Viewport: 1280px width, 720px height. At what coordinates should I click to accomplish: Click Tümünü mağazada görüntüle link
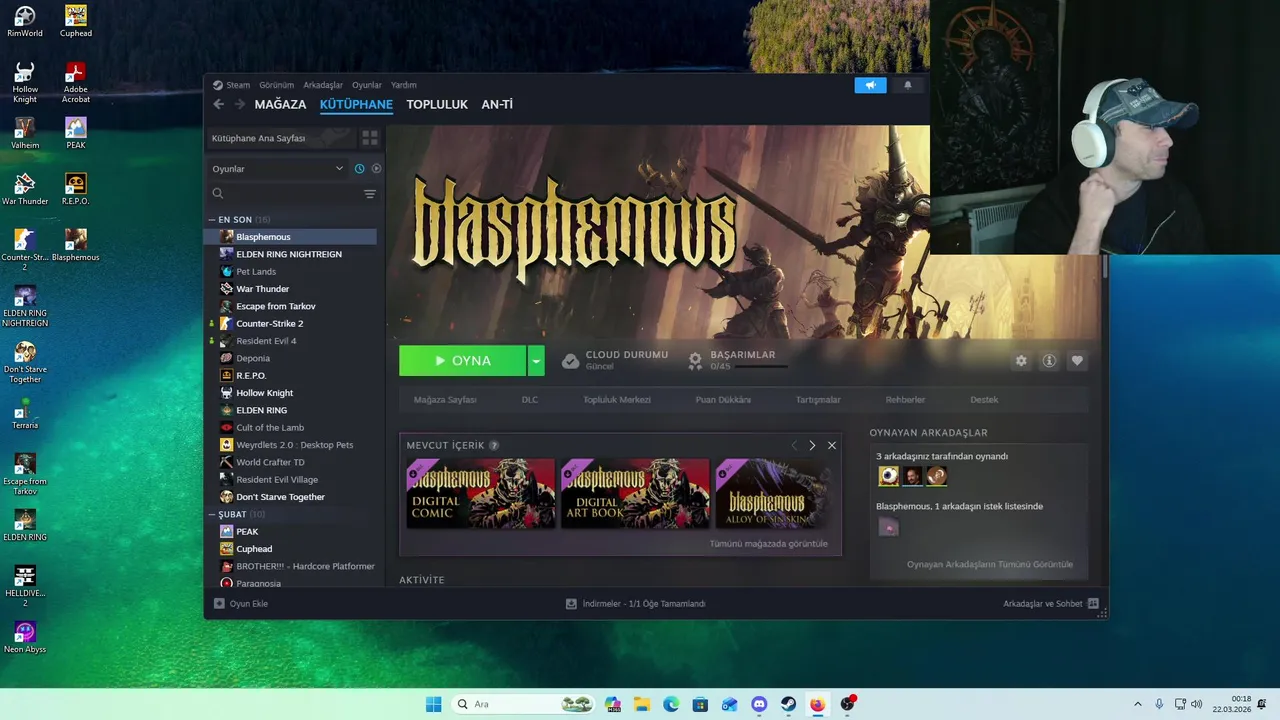click(769, 544)
